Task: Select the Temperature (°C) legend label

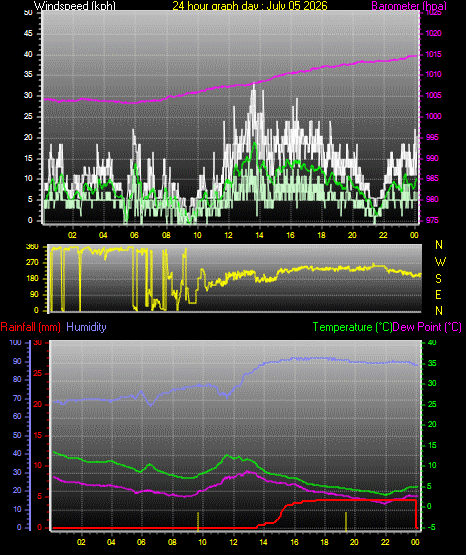Action: click(352, 327)
